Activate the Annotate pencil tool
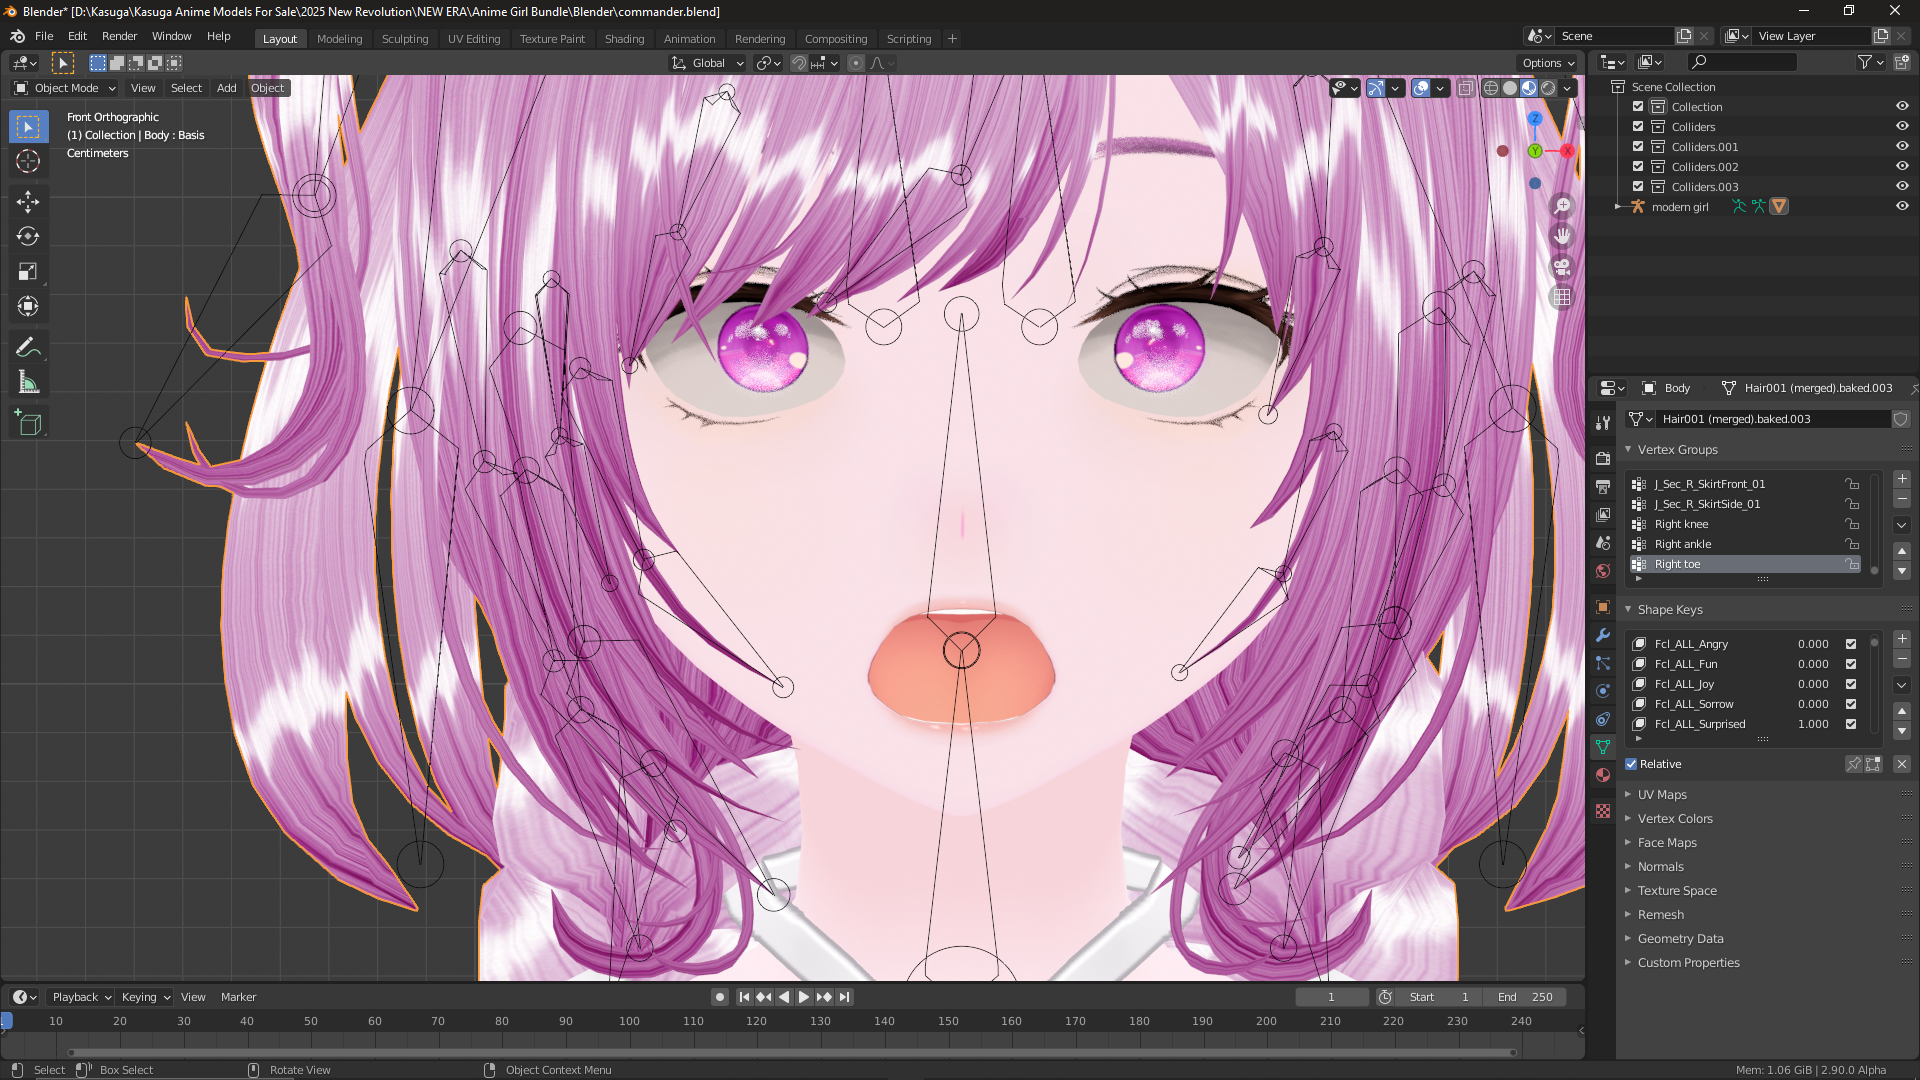This screenshot has width=1920, height=1080. click(x=28, y=348)
